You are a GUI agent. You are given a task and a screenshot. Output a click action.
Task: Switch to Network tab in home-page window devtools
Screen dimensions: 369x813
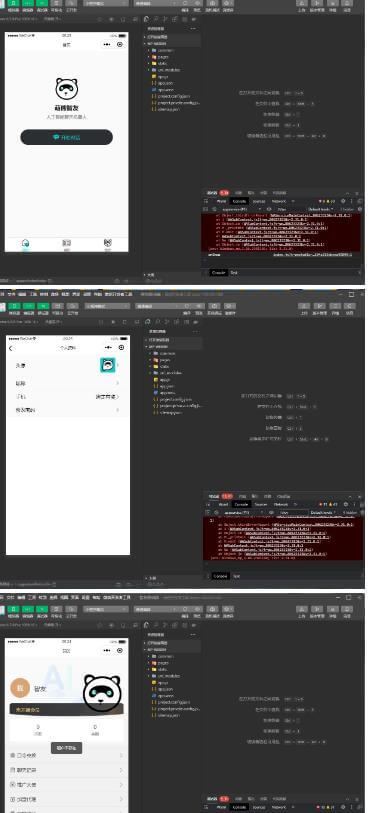[279, 201]
